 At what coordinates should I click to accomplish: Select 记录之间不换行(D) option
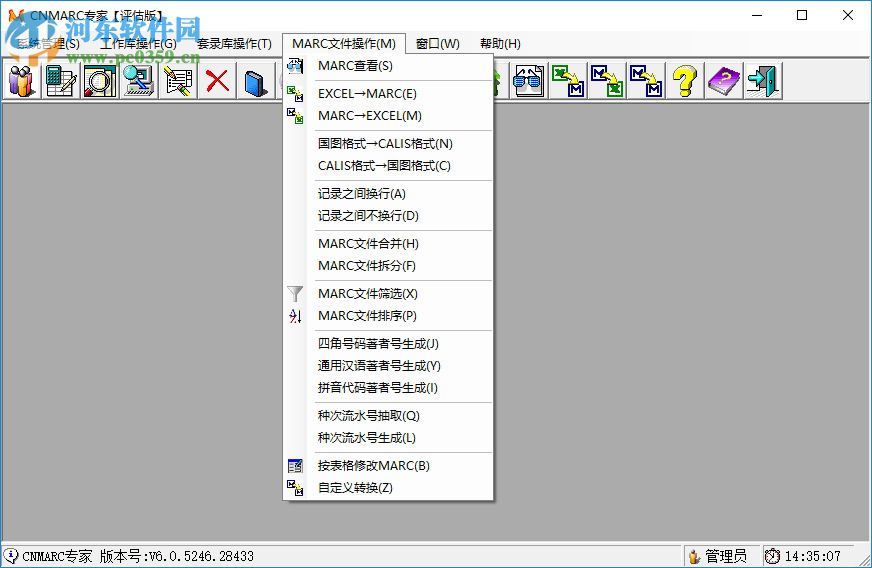tap(388, 216)
